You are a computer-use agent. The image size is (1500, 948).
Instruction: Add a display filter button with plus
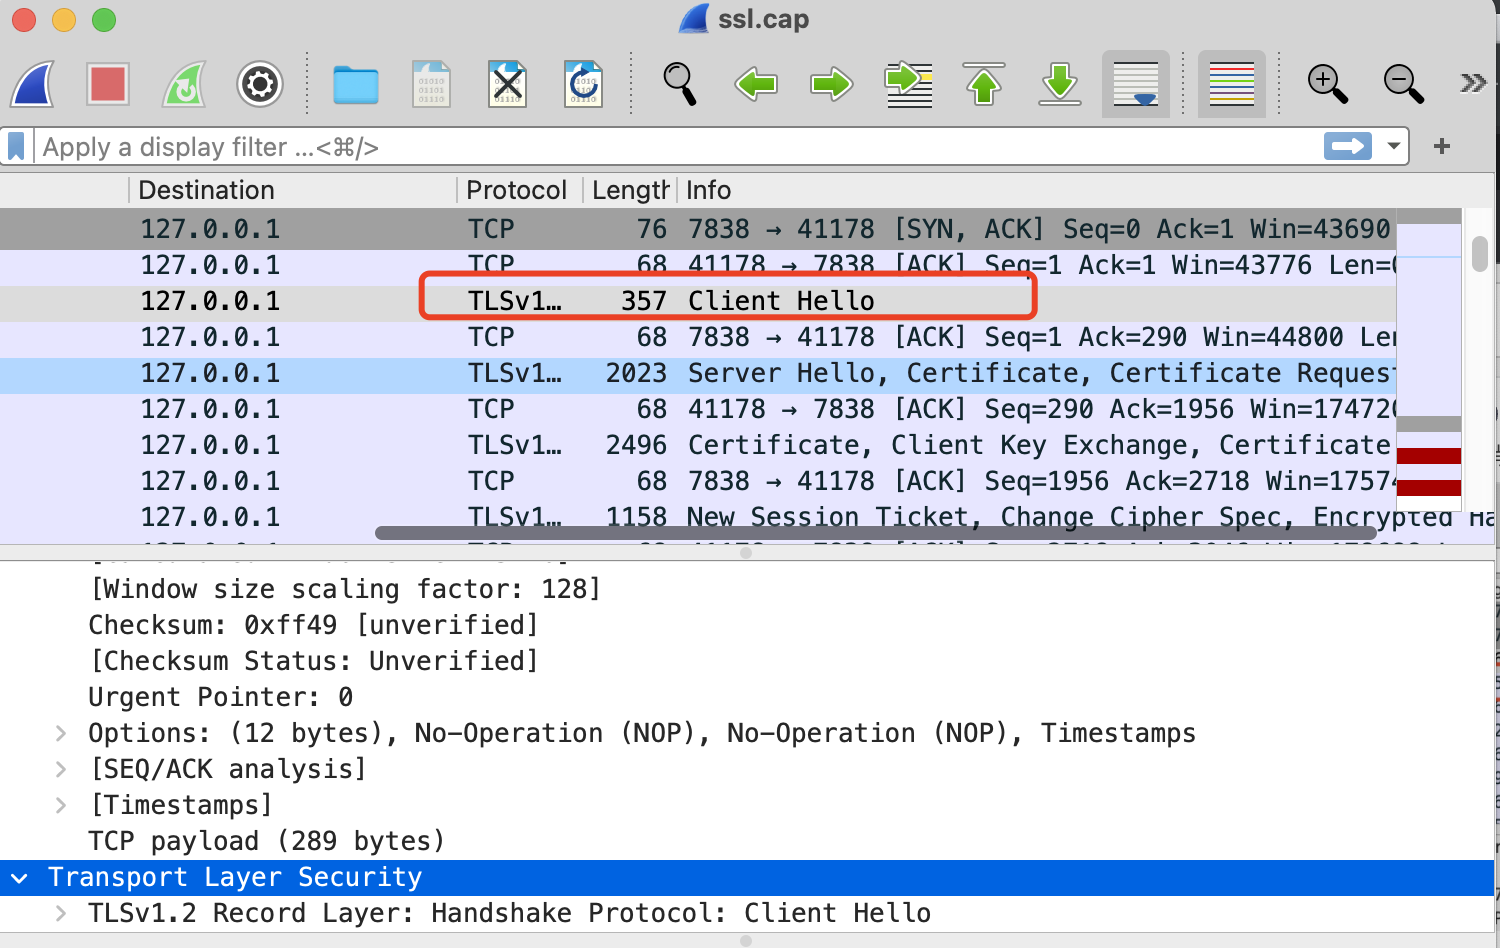coord(1442,147)
